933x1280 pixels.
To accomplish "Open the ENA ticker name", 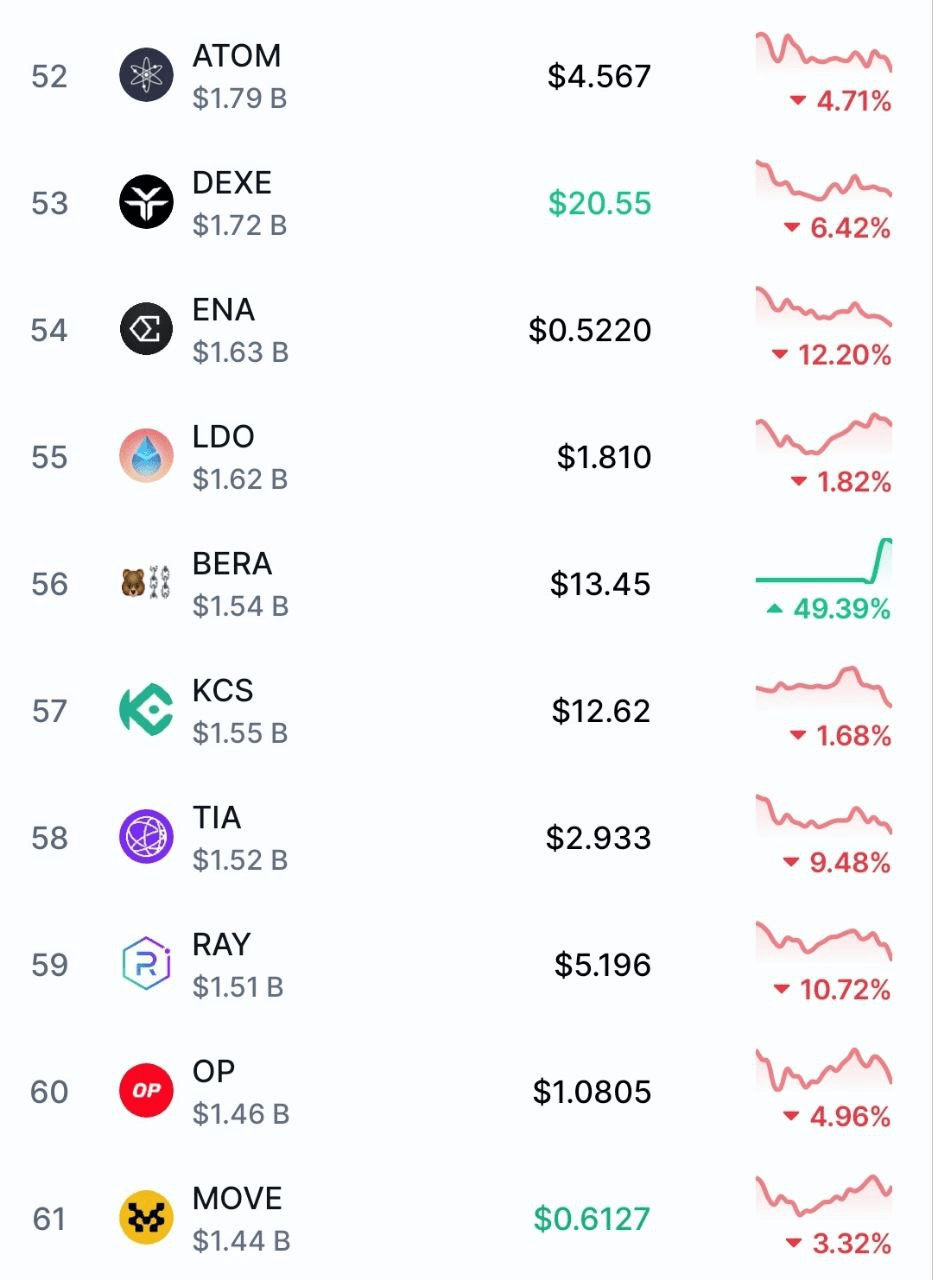I will [224, 311].
